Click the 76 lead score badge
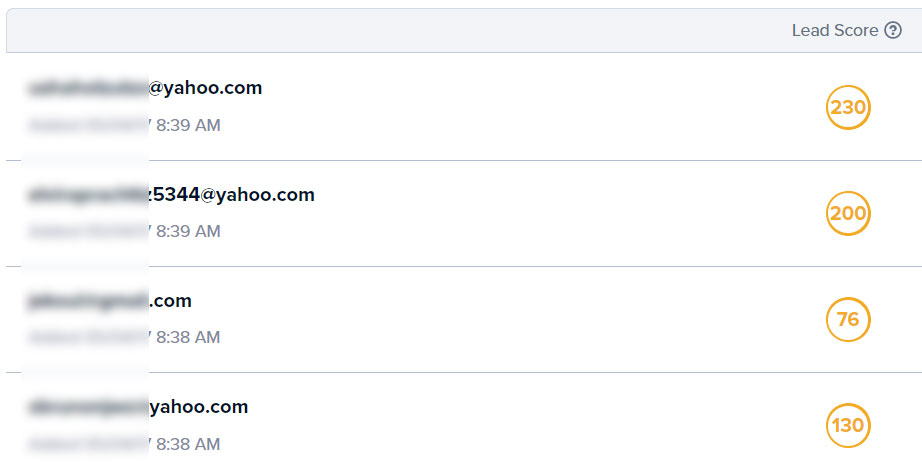Viewport: 922px width, 469px height. pos(848,320)
